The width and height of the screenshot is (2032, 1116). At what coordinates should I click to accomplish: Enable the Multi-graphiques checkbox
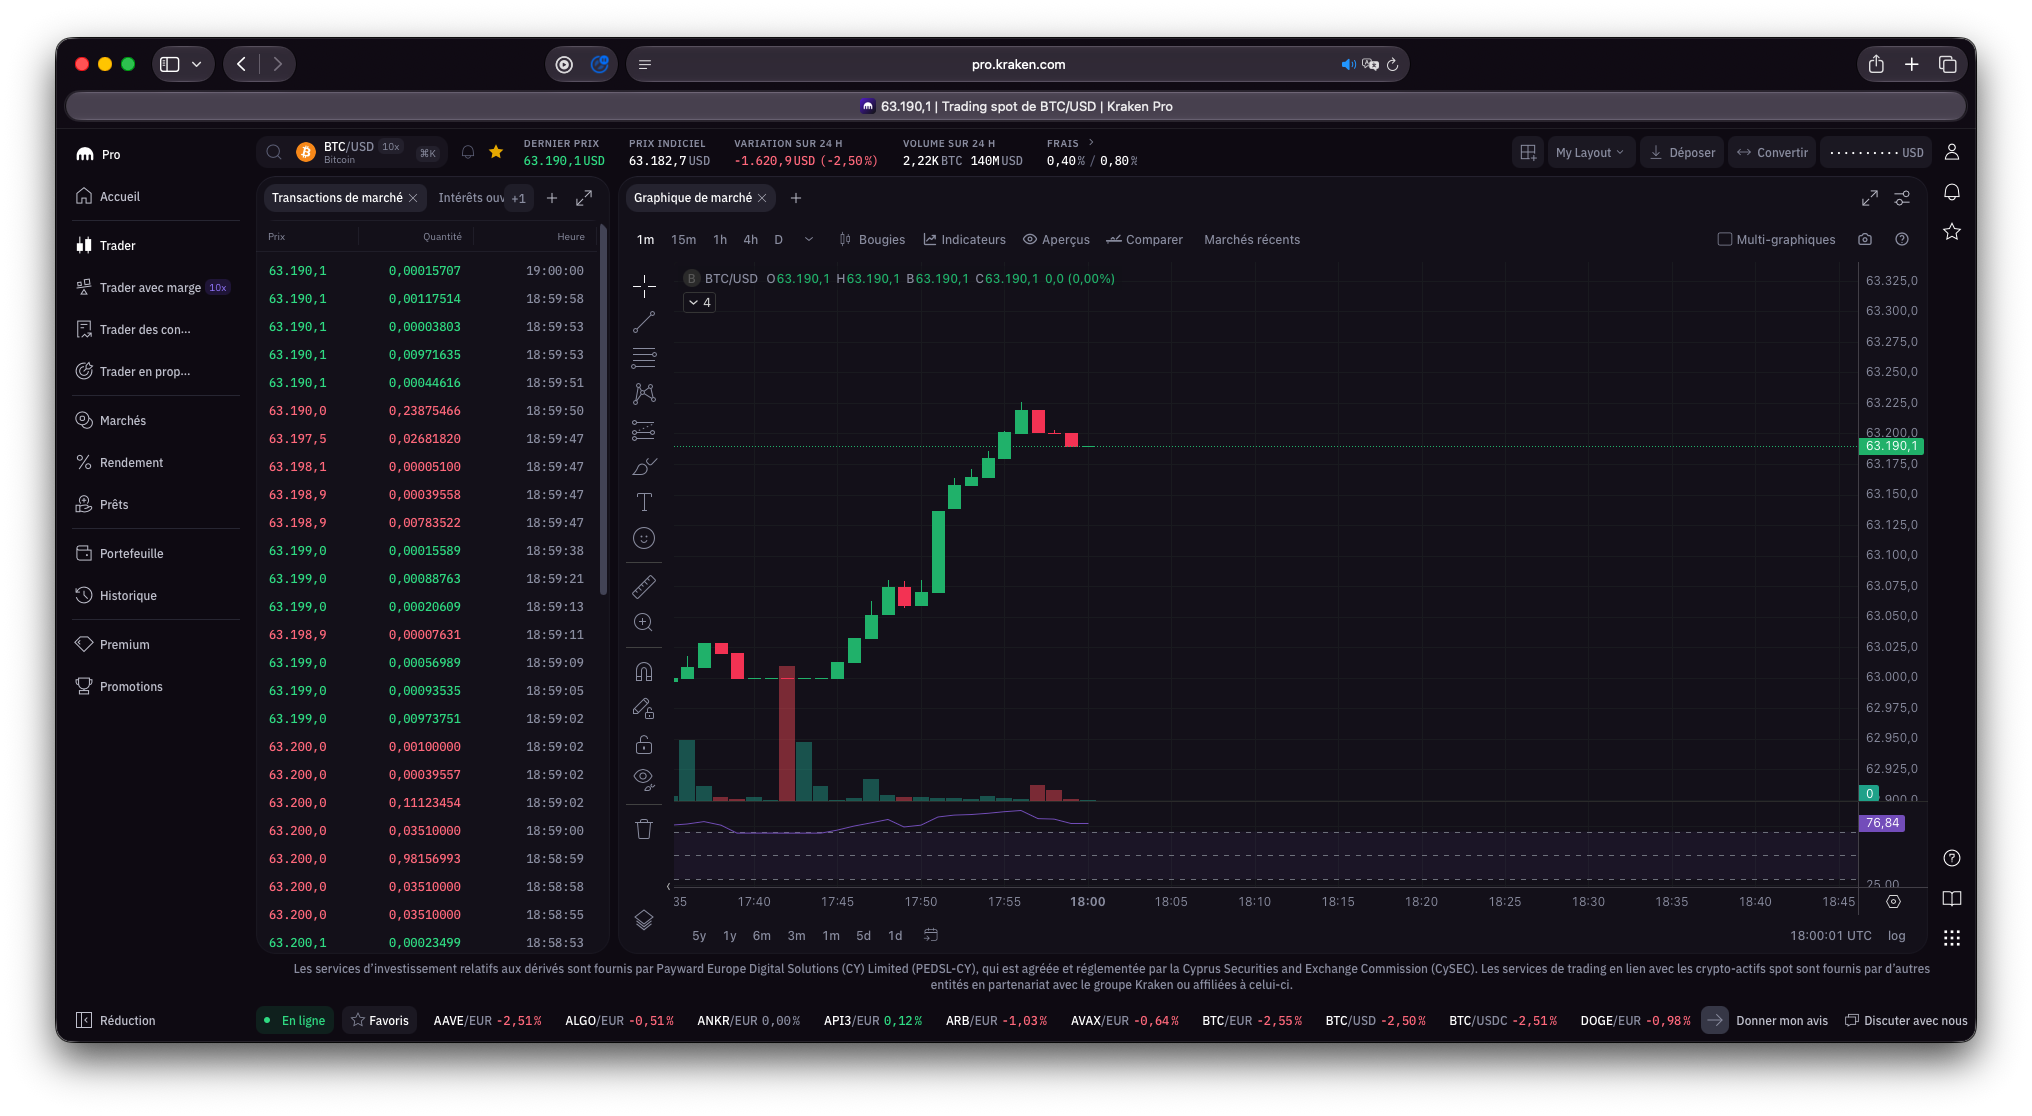point(1724,239)
